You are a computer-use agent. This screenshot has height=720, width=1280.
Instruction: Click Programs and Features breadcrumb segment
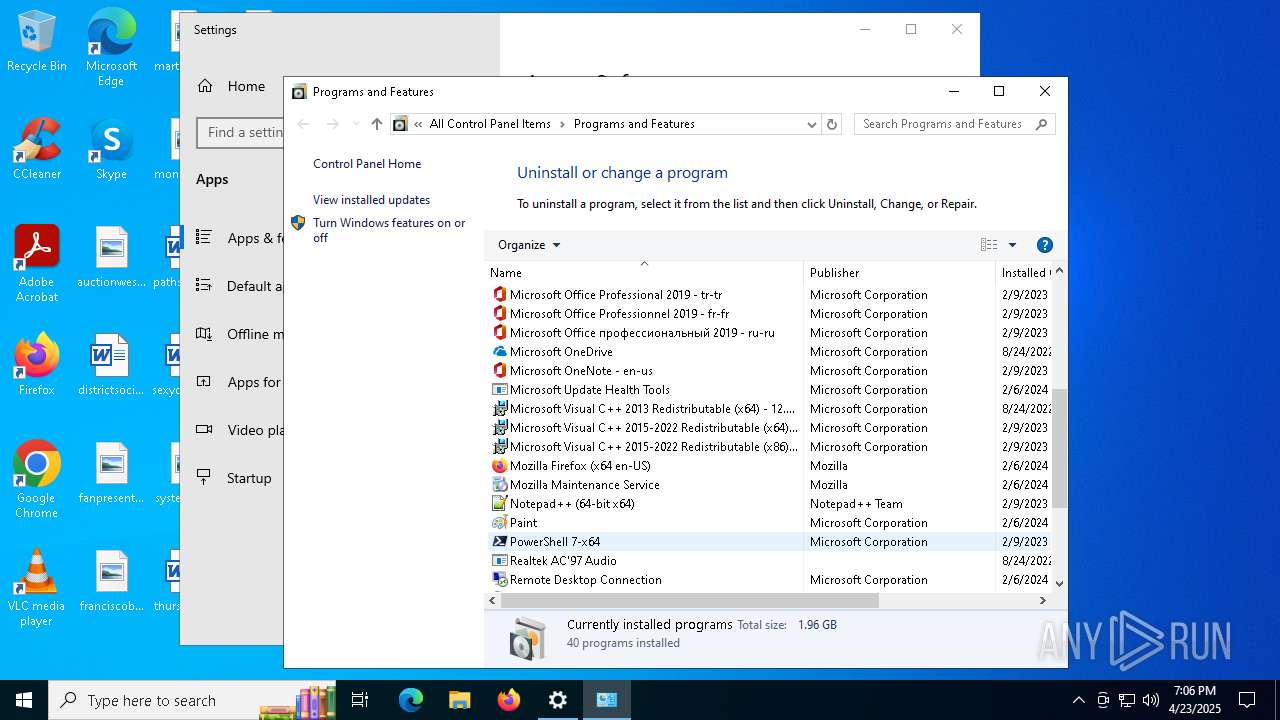pyautogui.click(x=634, y=124)
